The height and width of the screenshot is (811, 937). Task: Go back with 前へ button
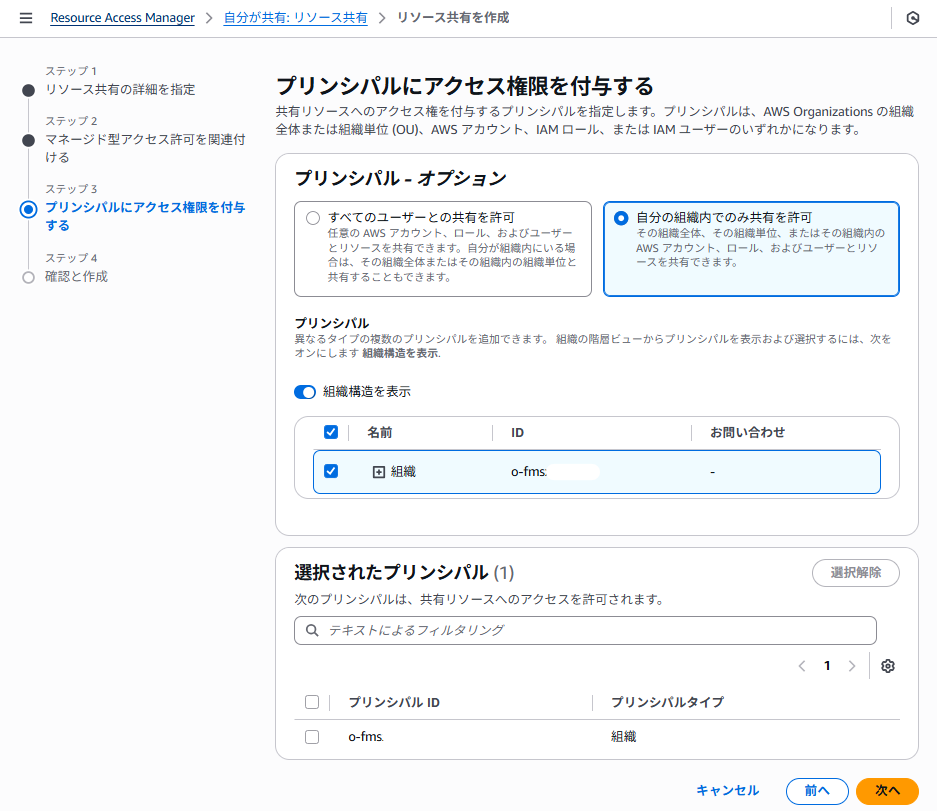point(817,791)
